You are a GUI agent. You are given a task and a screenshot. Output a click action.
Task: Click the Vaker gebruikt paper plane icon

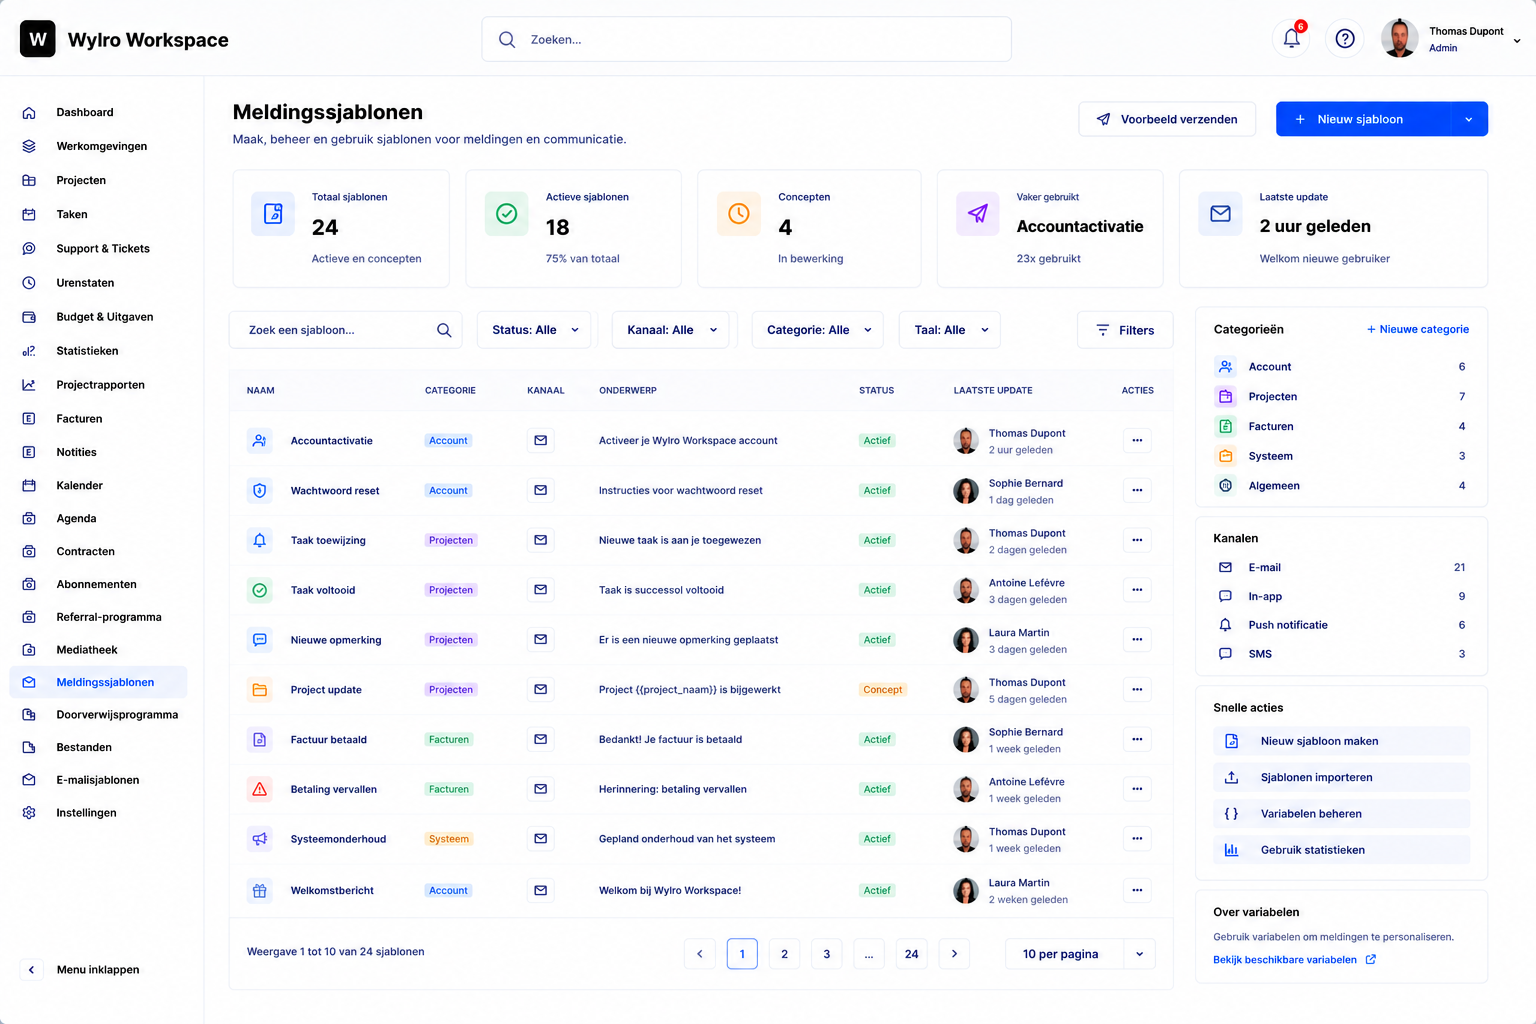[x=978, y=213]
